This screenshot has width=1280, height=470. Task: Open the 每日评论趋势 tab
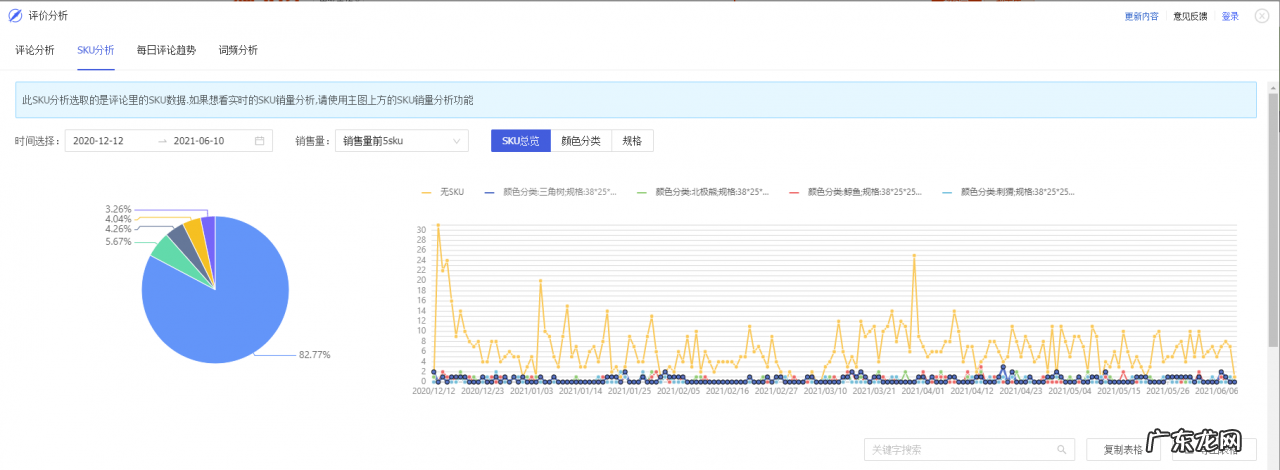pyautogui.click(x=166, y=50)
